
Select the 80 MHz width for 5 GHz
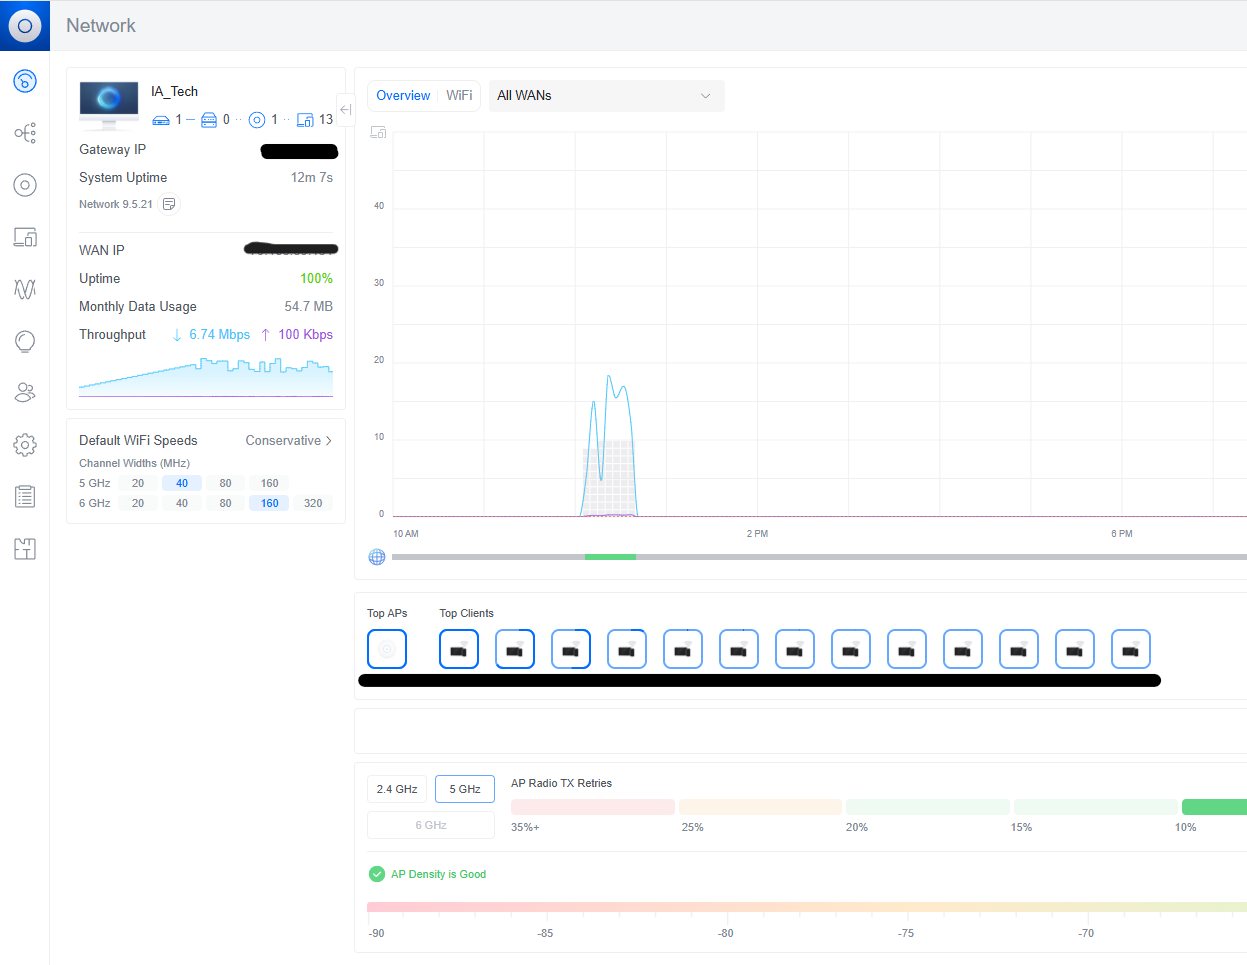(226, 483)
